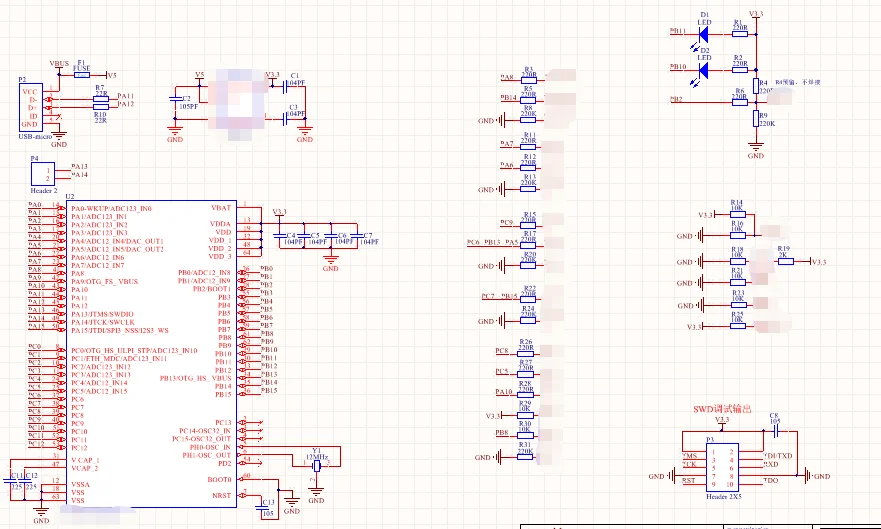This screenshot has height=529, width=881.
Task: Select capacitor C1 104PF
Action: pos(285,86)
